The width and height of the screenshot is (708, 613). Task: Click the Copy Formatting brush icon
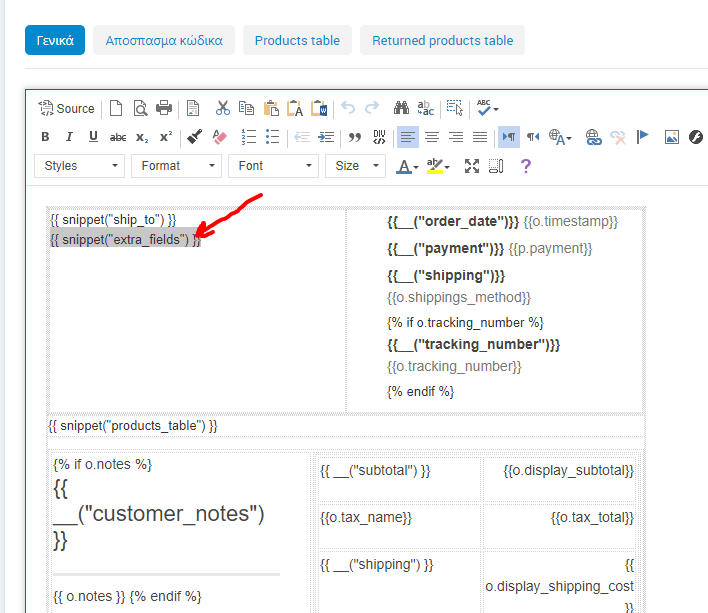pos(195,137)
